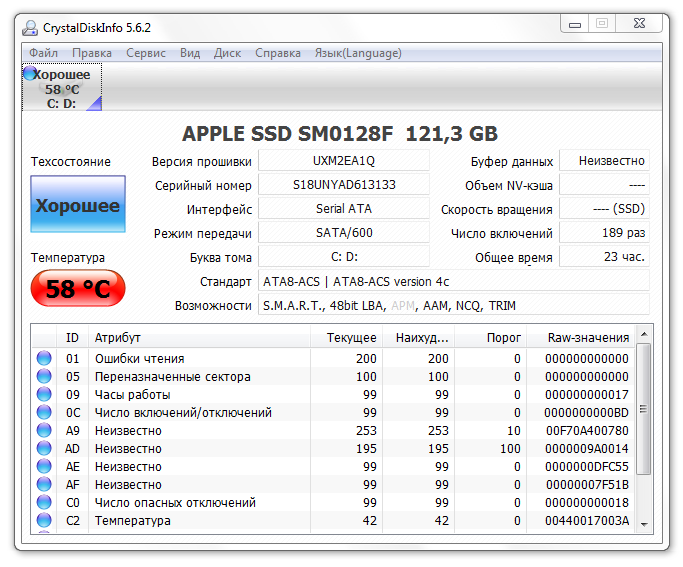Click the 23 час. power on hours field
Screen dimensions: 683x567
(x=604, y=256)
